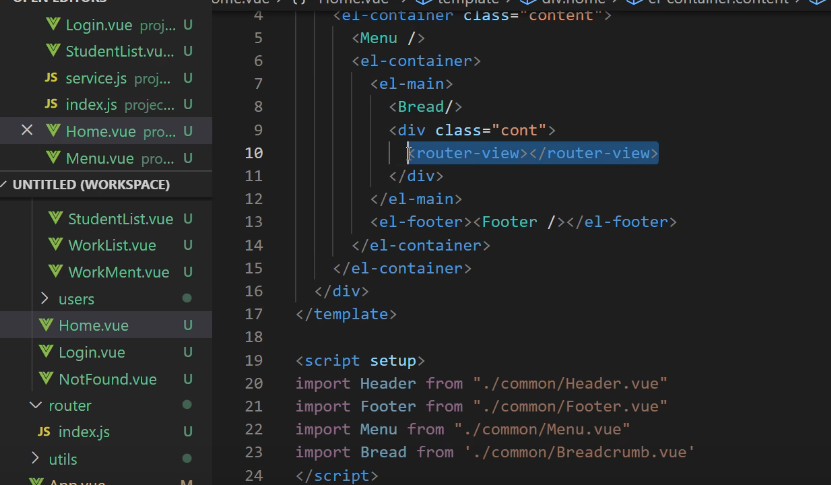Click the modified dot beside users folder
831x485 pixels.
(187, 298)
